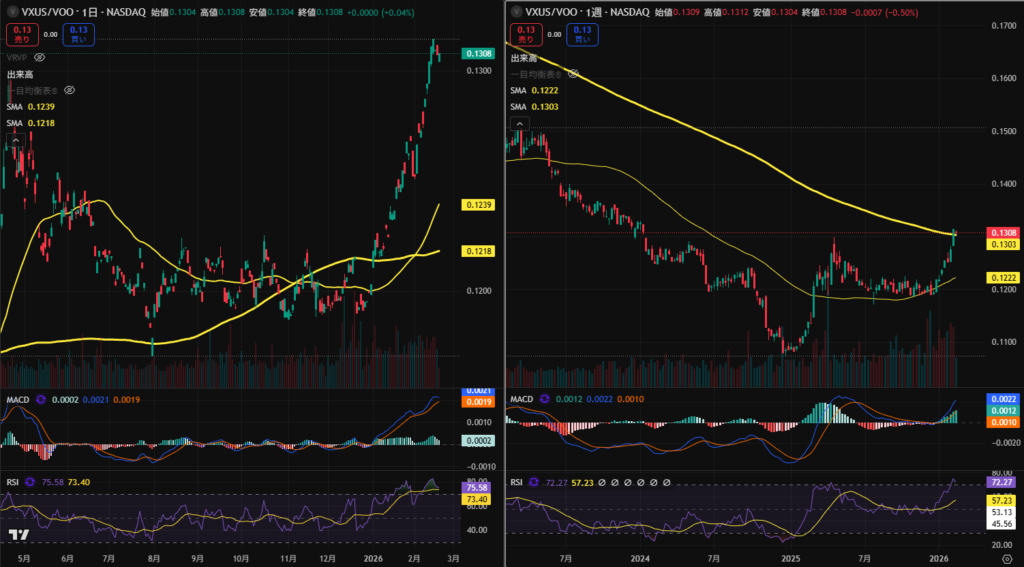Click the yellow 0.1222 SMA price tag on weekly axis
This screenshot has width=1024, height=567.
point(1004,277)
